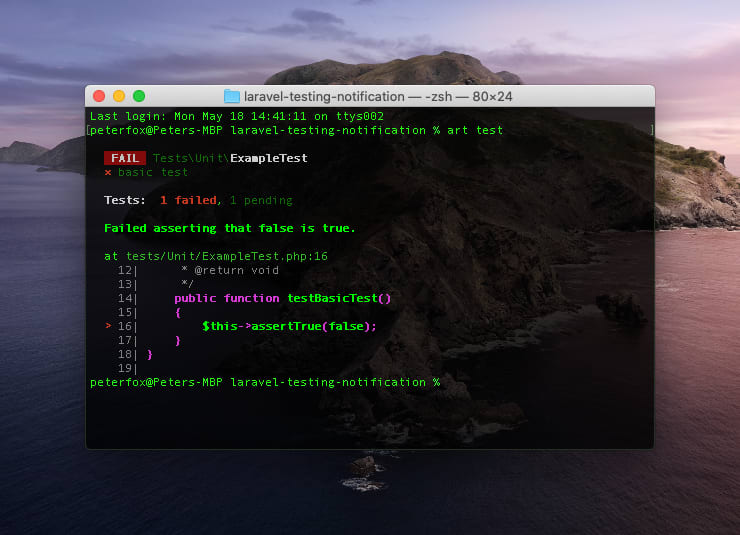Viewport: 740px width, 535px height.
Task: Click 'Failed asserting that false is true.' message
Action: pyautogui.click(x=229, y=228)
